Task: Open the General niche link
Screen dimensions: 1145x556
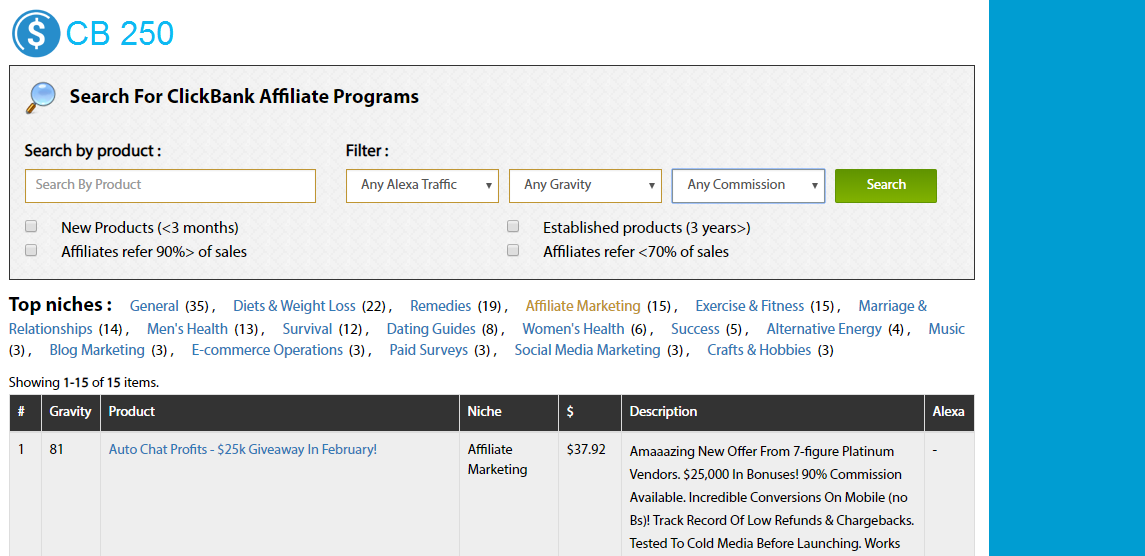Action: [x=154, y=306]
